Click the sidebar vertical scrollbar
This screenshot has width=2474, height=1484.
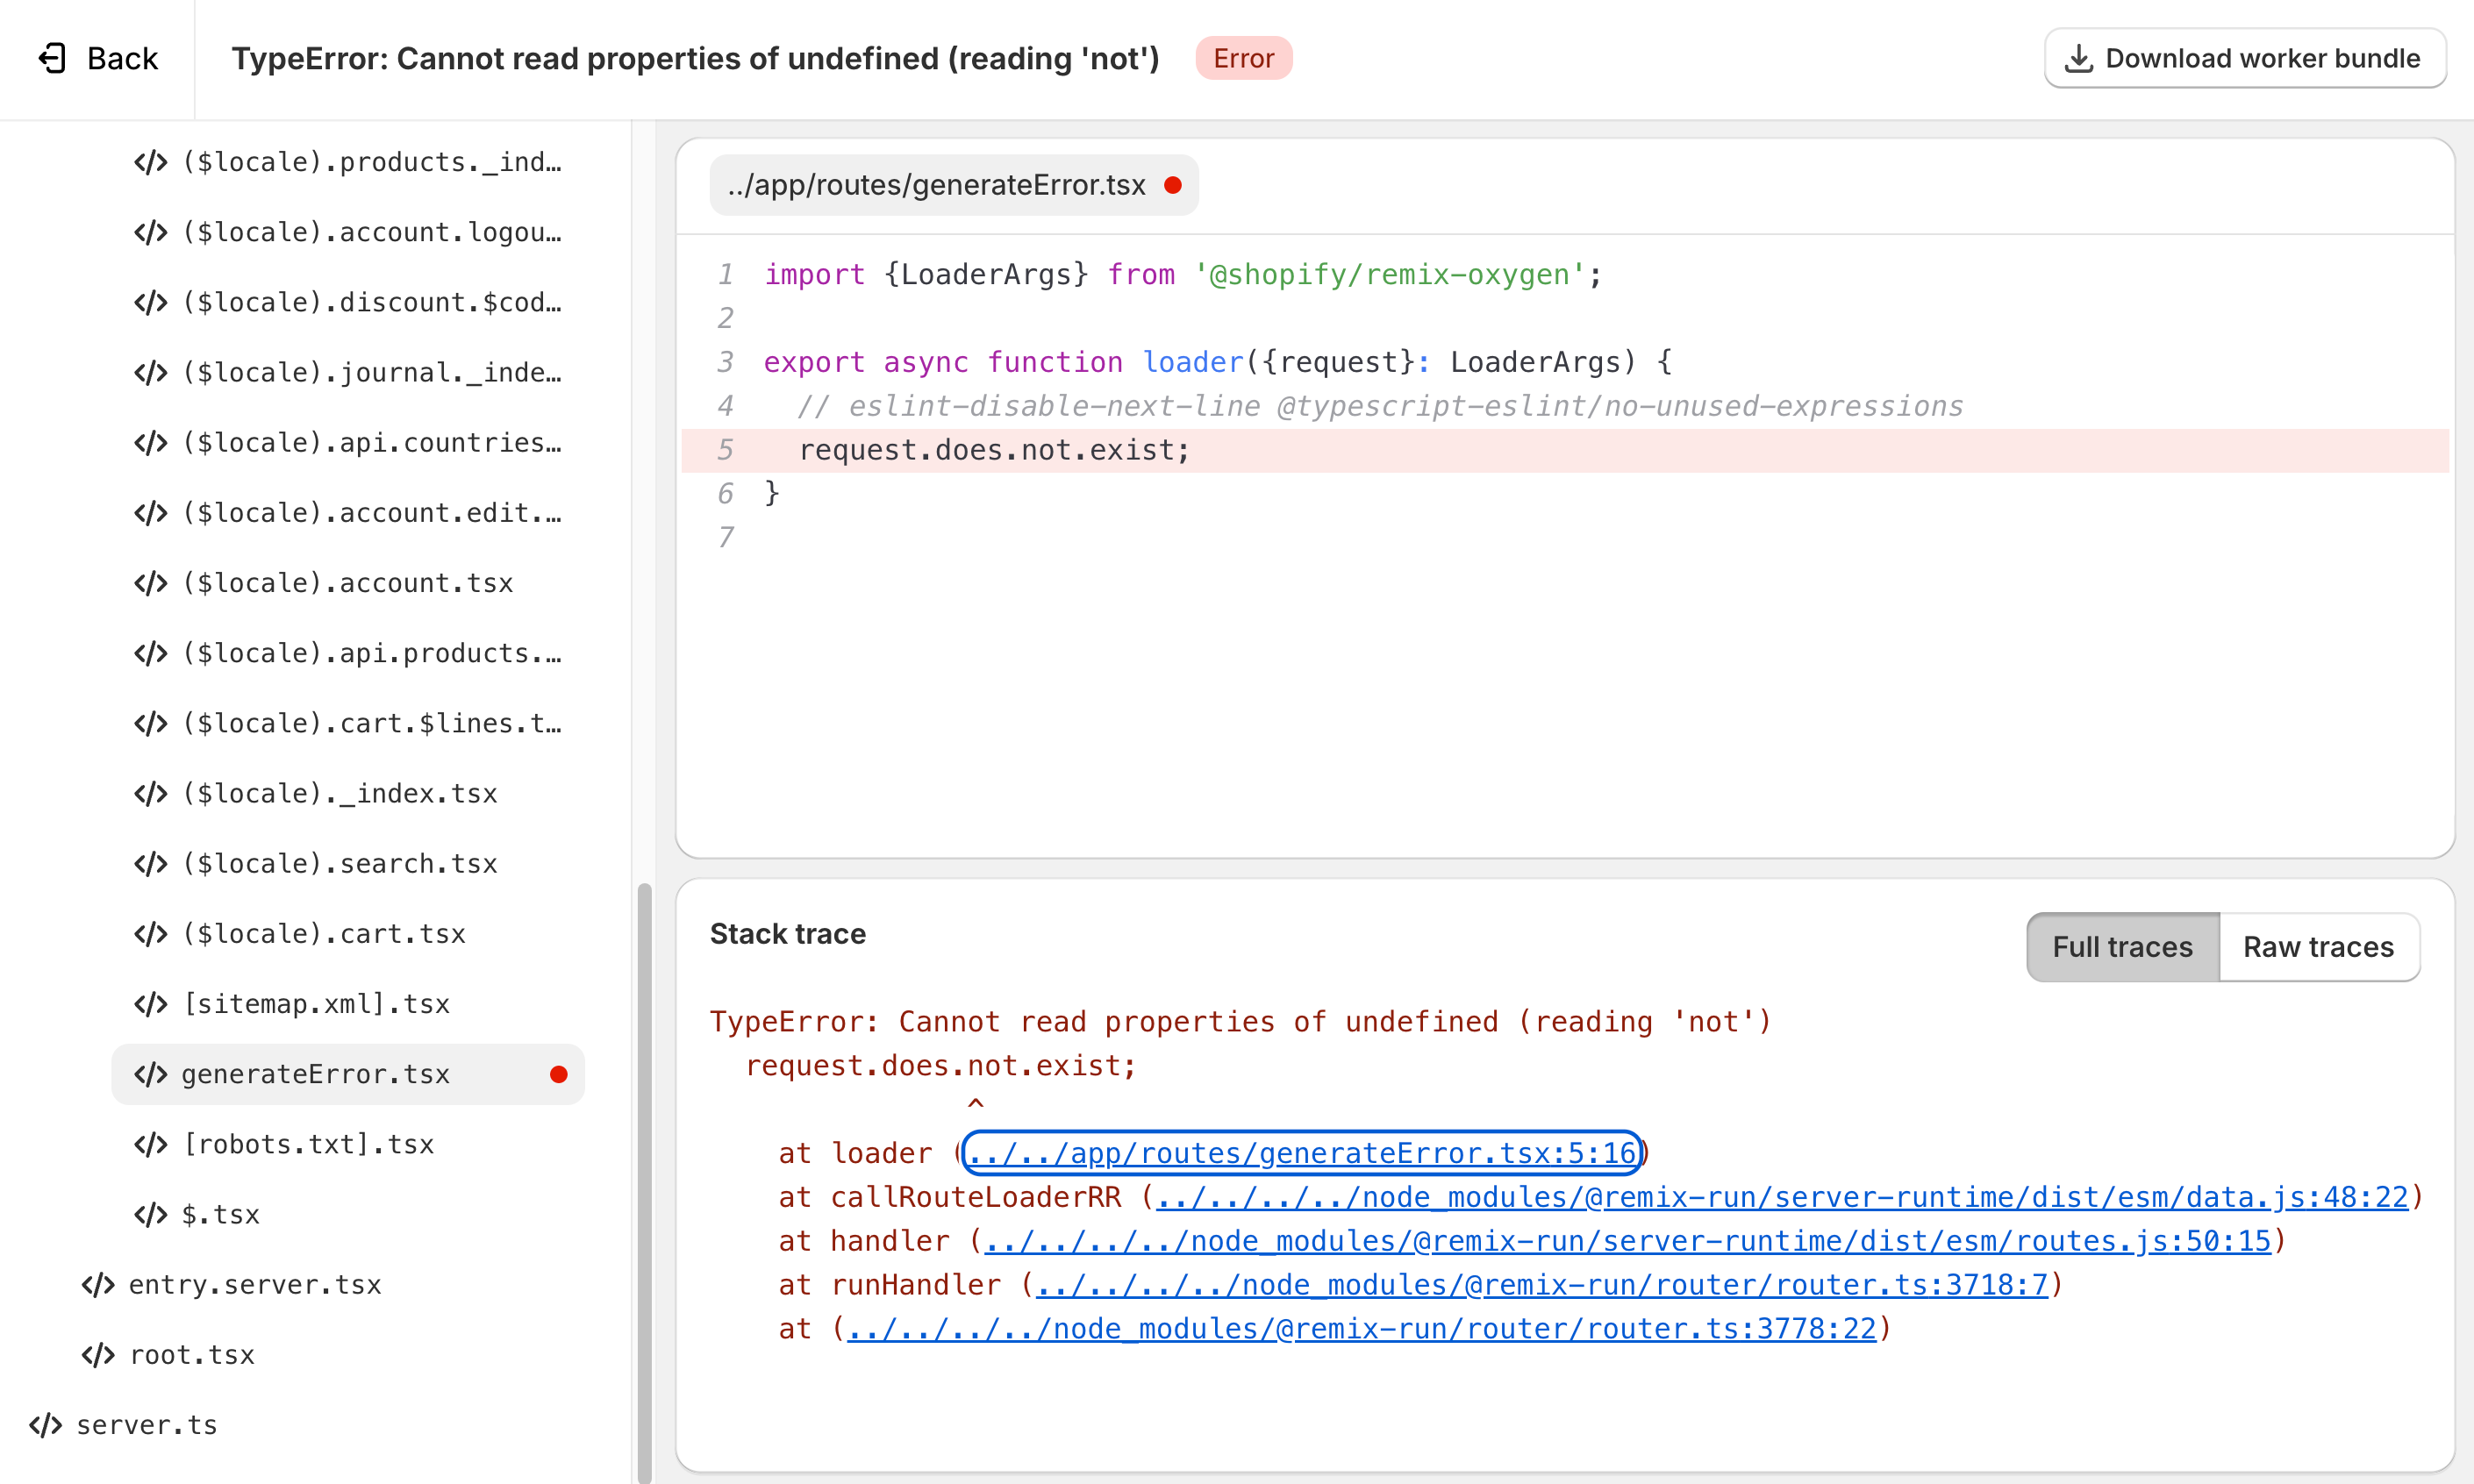coord(644,1180)
